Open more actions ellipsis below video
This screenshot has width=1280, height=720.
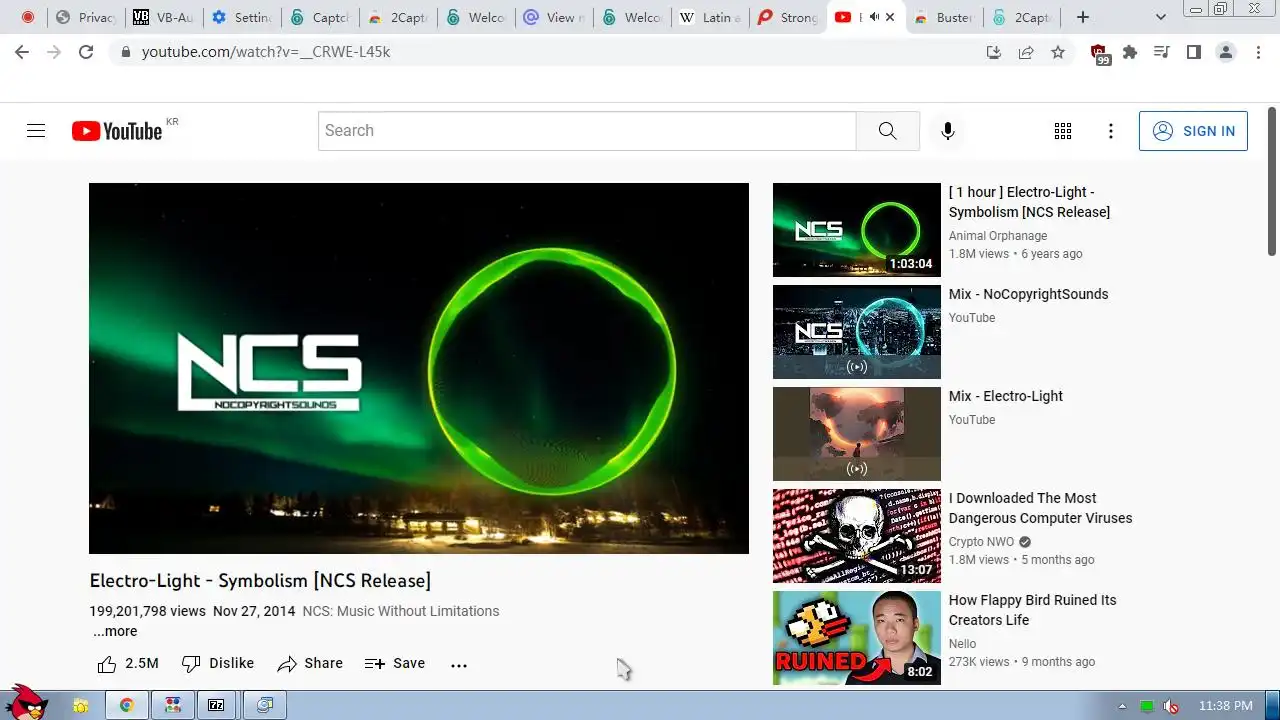tap(459, 665)
